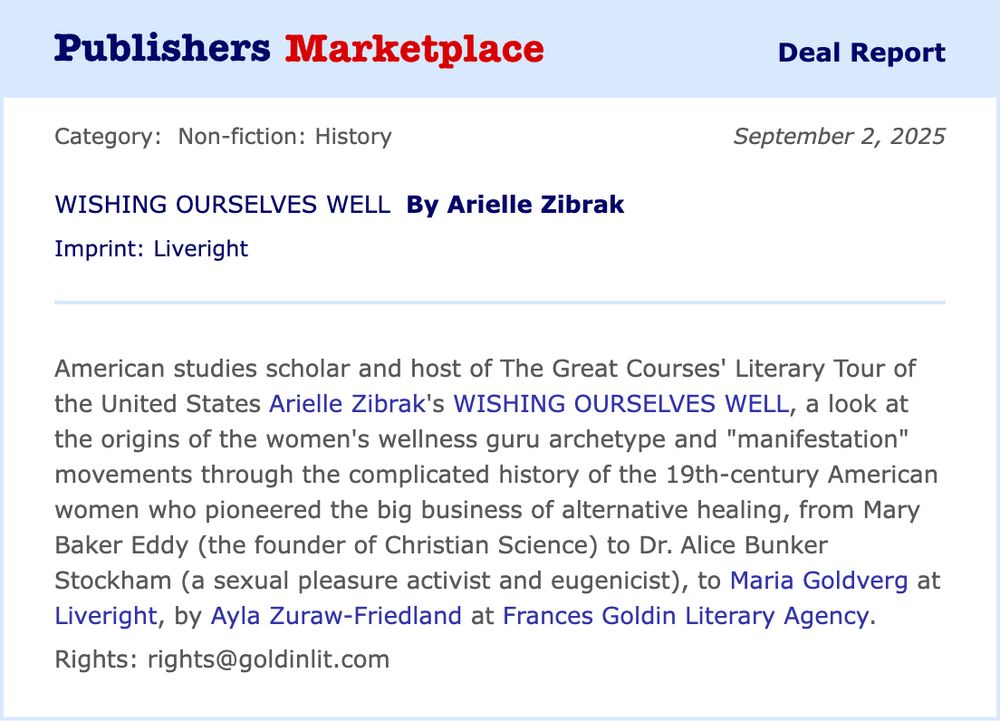Click the By Arielle Zibrak byline
The height and width of the screenshot is (721, 1000).
(515, 205)
